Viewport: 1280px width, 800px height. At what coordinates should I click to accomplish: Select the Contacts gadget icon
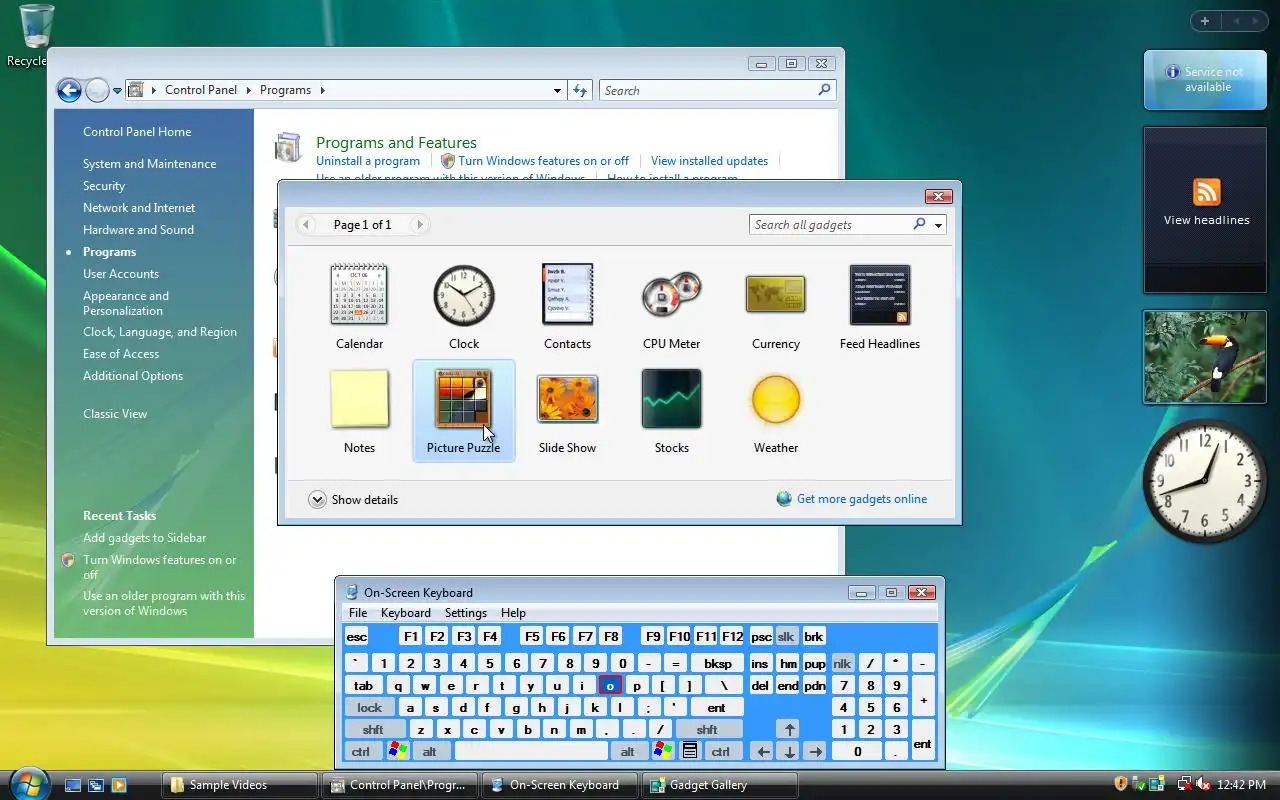tap(567, 294)
